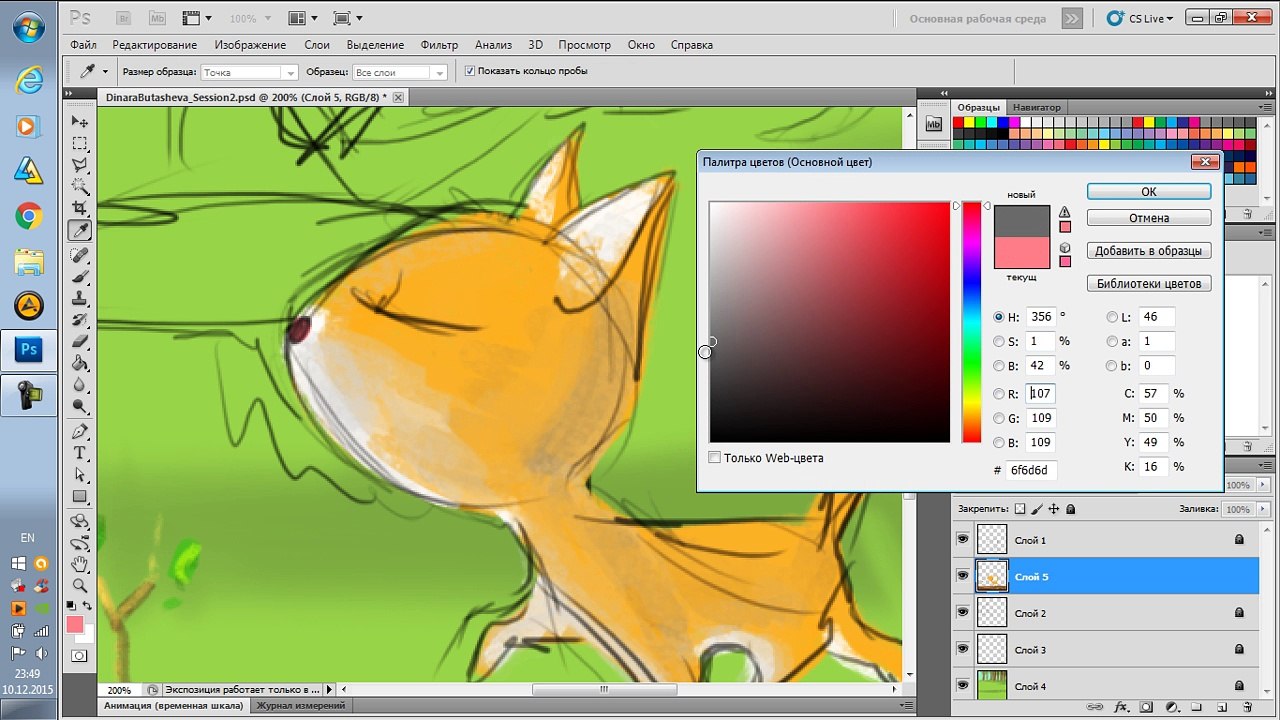This screenshot has width=1280, height=720.
Task: Open the CS Live dropdown
Action: [1140, 18]
